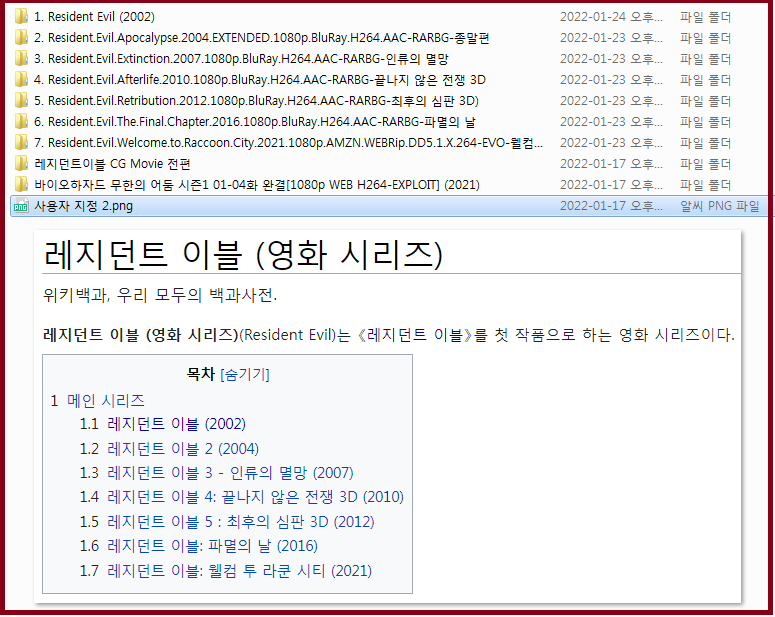
Task: Click folder icon of 7. Welcome.to.Raccoon.City row
Action: click(21, 143)
